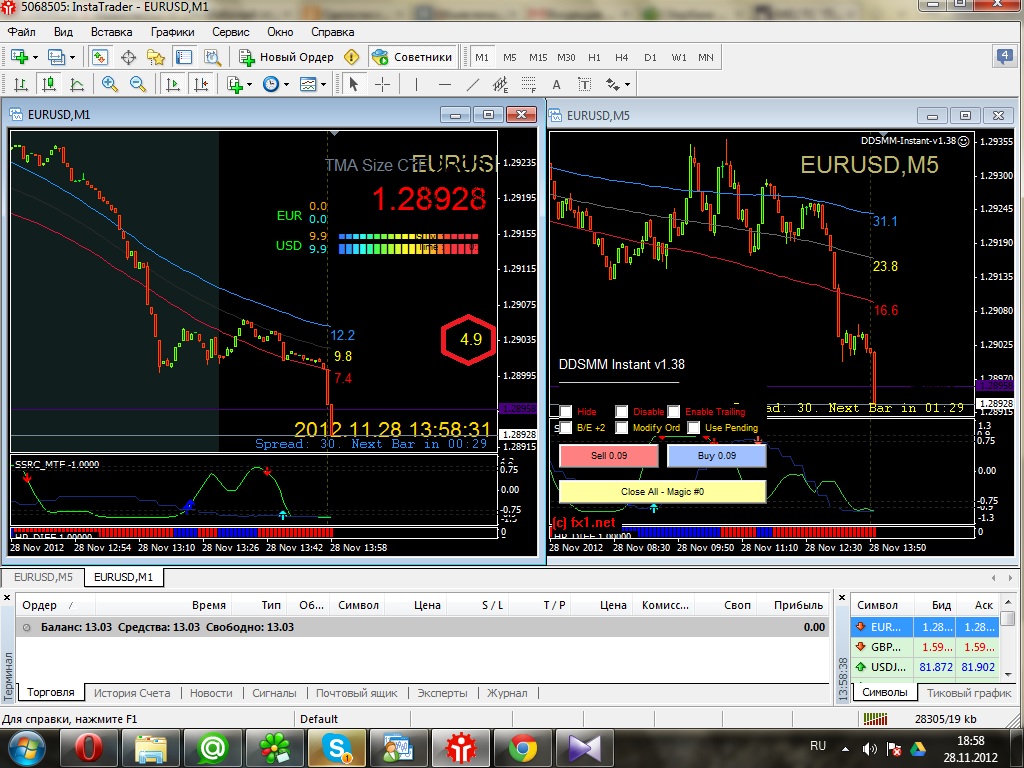
Task: Expand the arrows objects dropdown
Action: pyautogui.click(x=627, y=85)
